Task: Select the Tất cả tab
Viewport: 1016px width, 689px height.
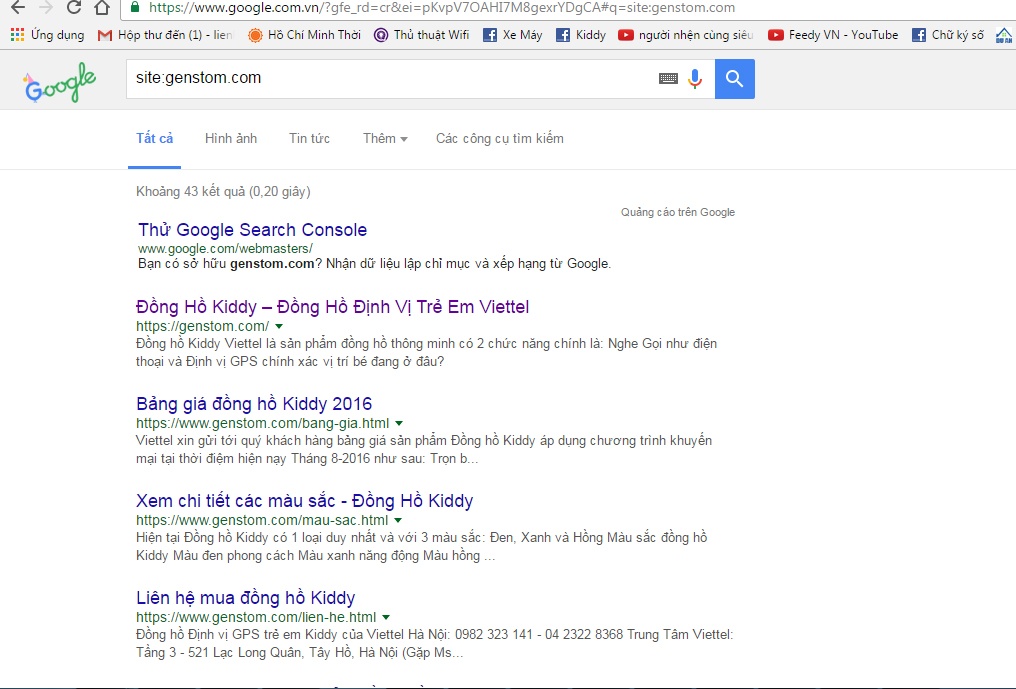Action: pos(154,138)
